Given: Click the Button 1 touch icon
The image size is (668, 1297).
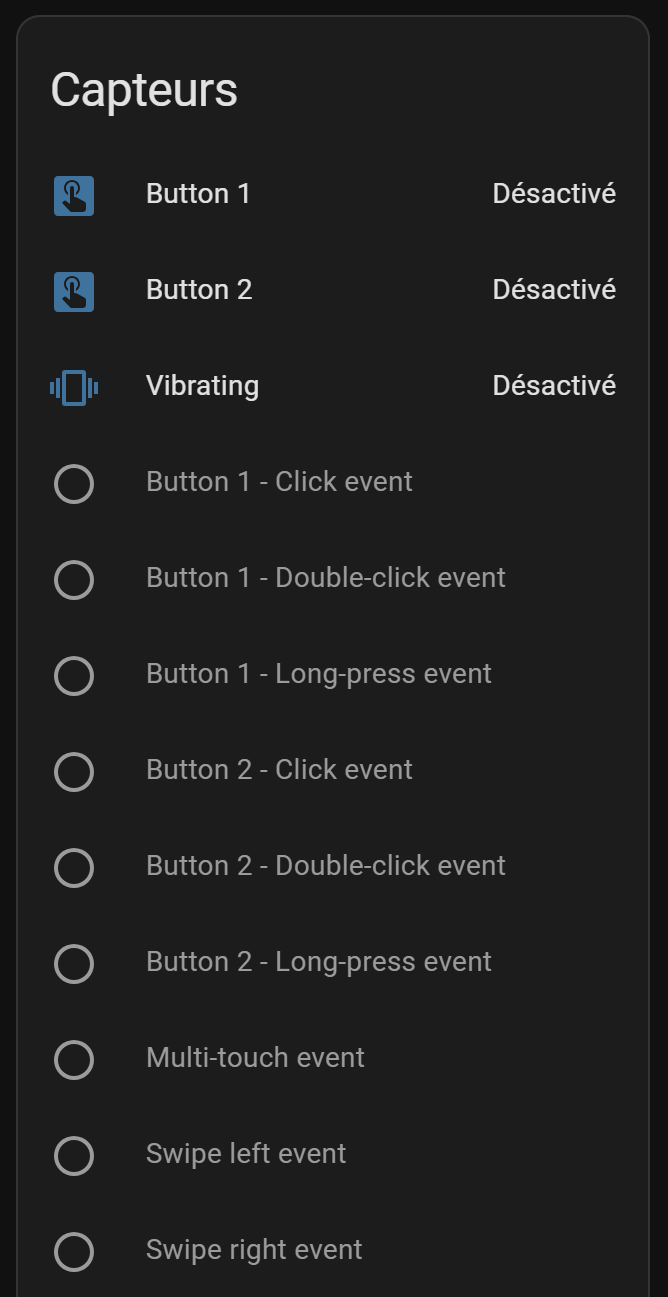Looking at the screenshot, I should tap(74, 195).
